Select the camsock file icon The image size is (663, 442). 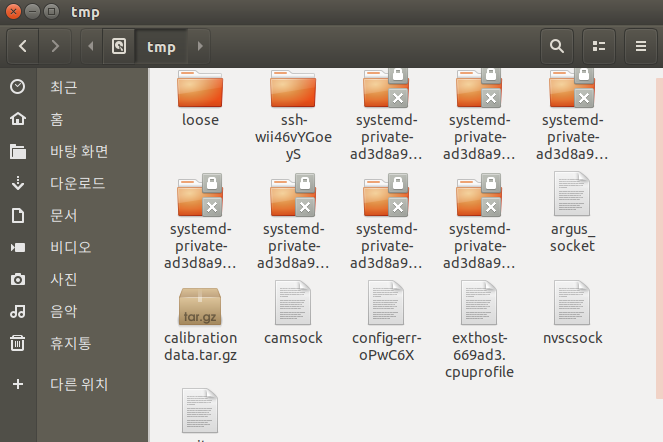click(x=293, y=302)
